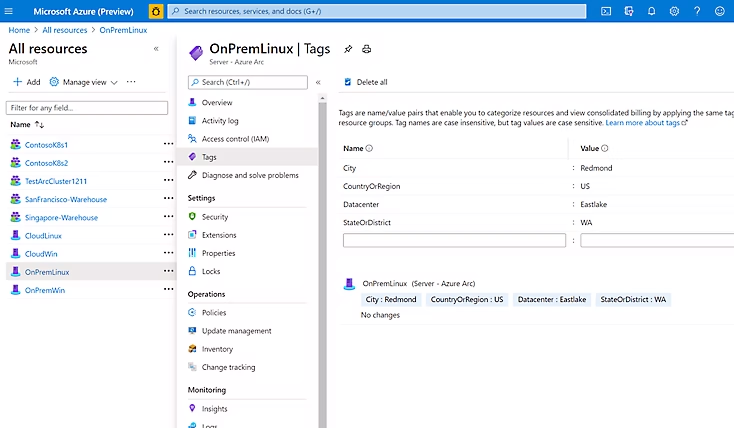This screenshot has width=734, height=428.
Task: Click the global search box
Action: 377,11
